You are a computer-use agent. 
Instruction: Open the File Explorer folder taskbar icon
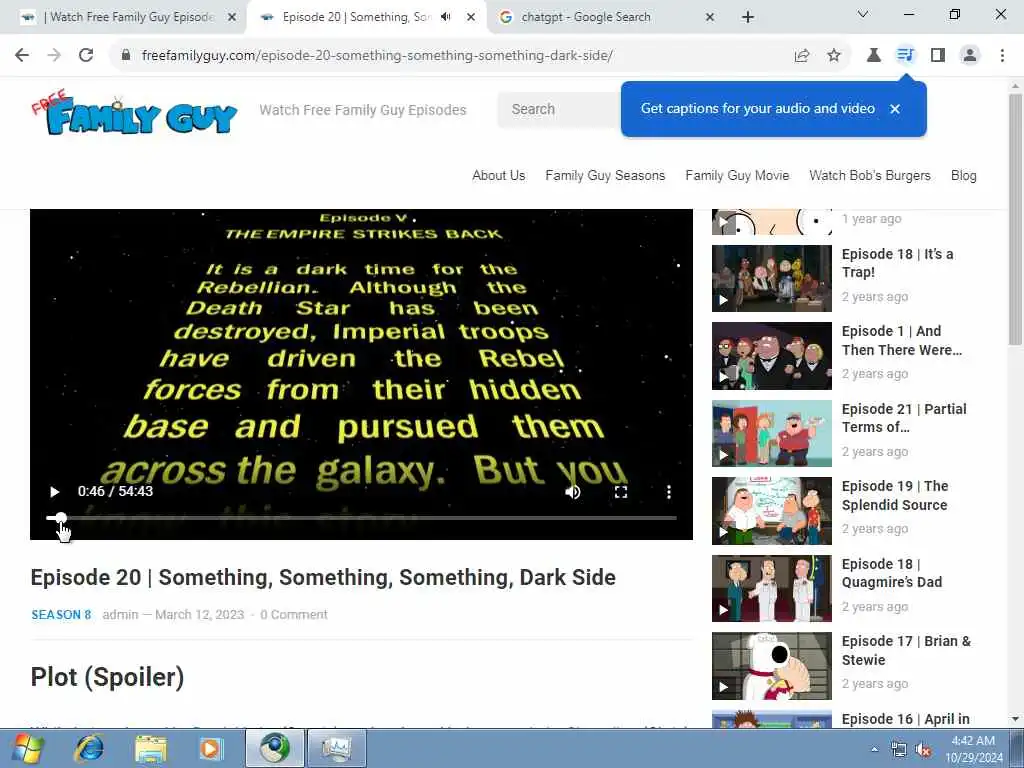tap(151, 748)
